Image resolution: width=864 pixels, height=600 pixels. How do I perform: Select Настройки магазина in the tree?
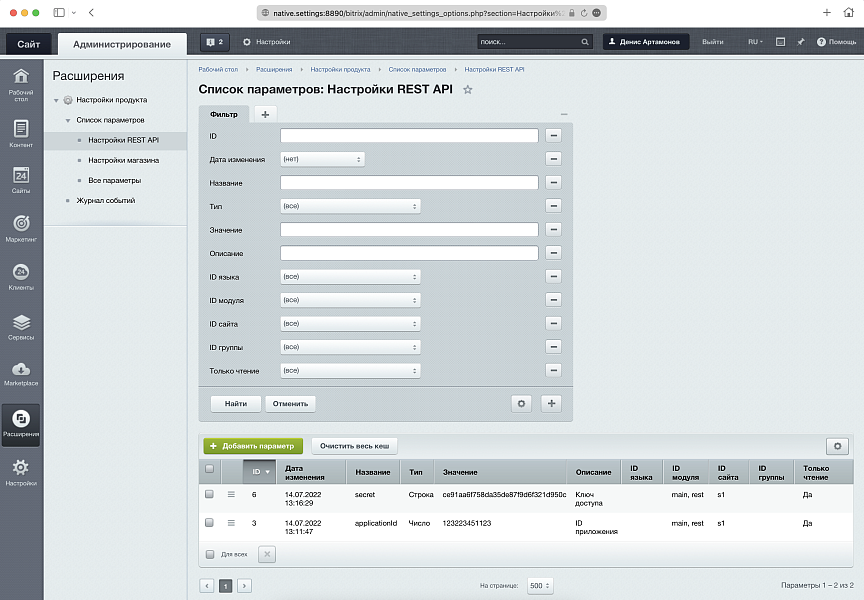[123, 160]
